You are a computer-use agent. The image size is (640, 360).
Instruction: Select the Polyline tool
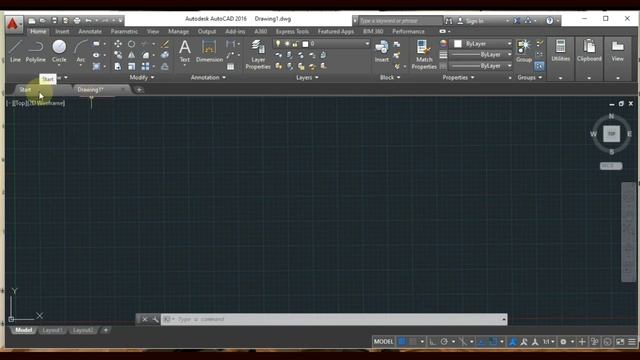[36, 51]
